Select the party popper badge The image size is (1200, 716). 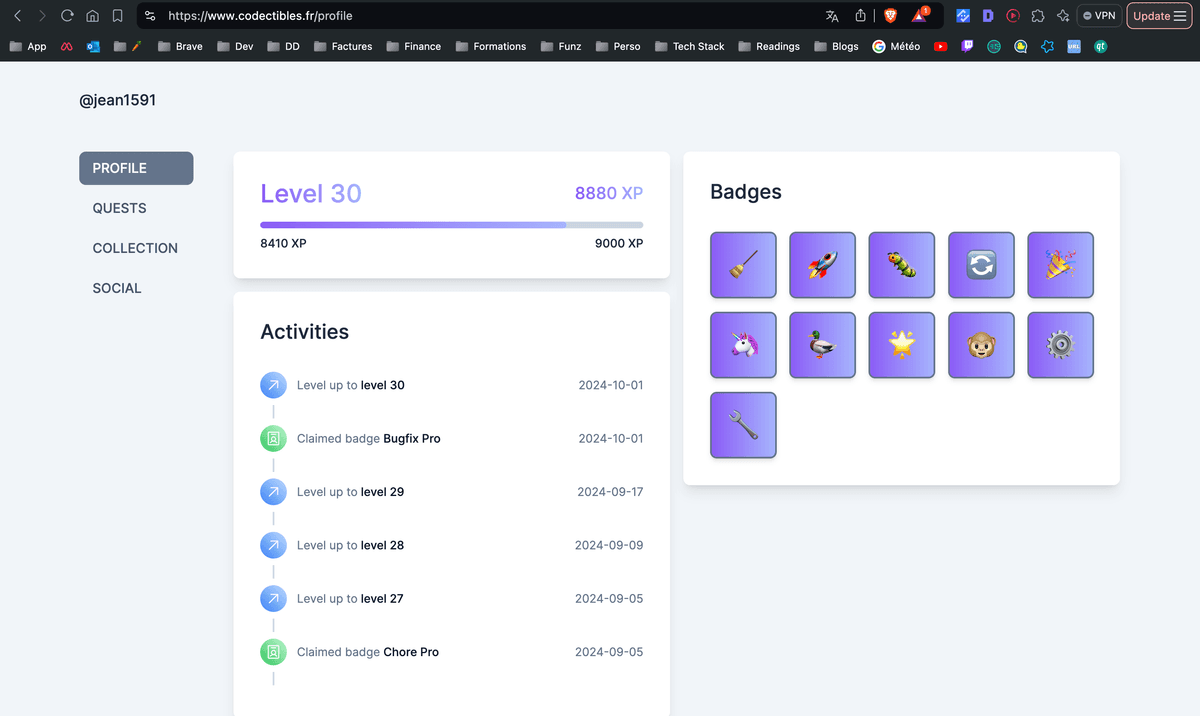[1060, 265]
